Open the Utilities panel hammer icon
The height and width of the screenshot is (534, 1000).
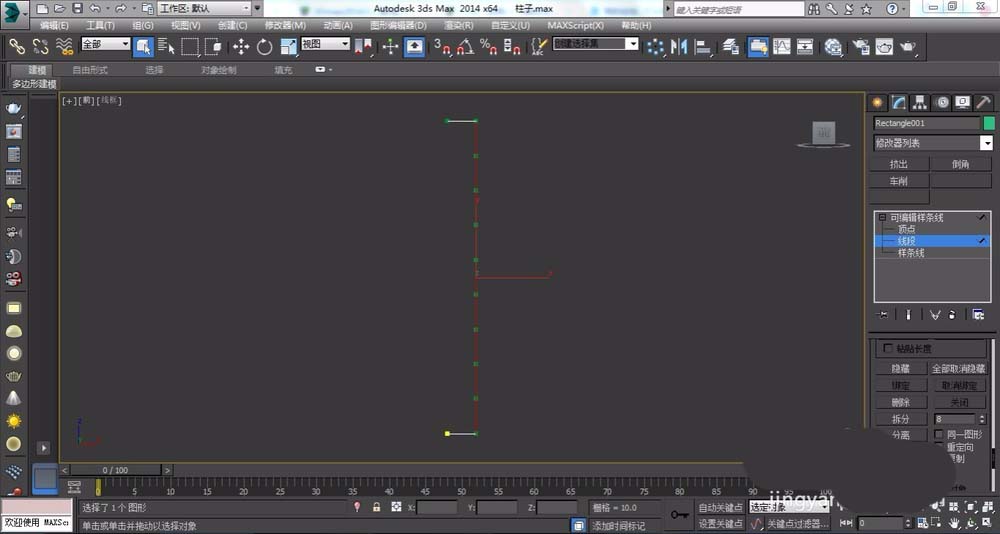click(x=983, y=102)
